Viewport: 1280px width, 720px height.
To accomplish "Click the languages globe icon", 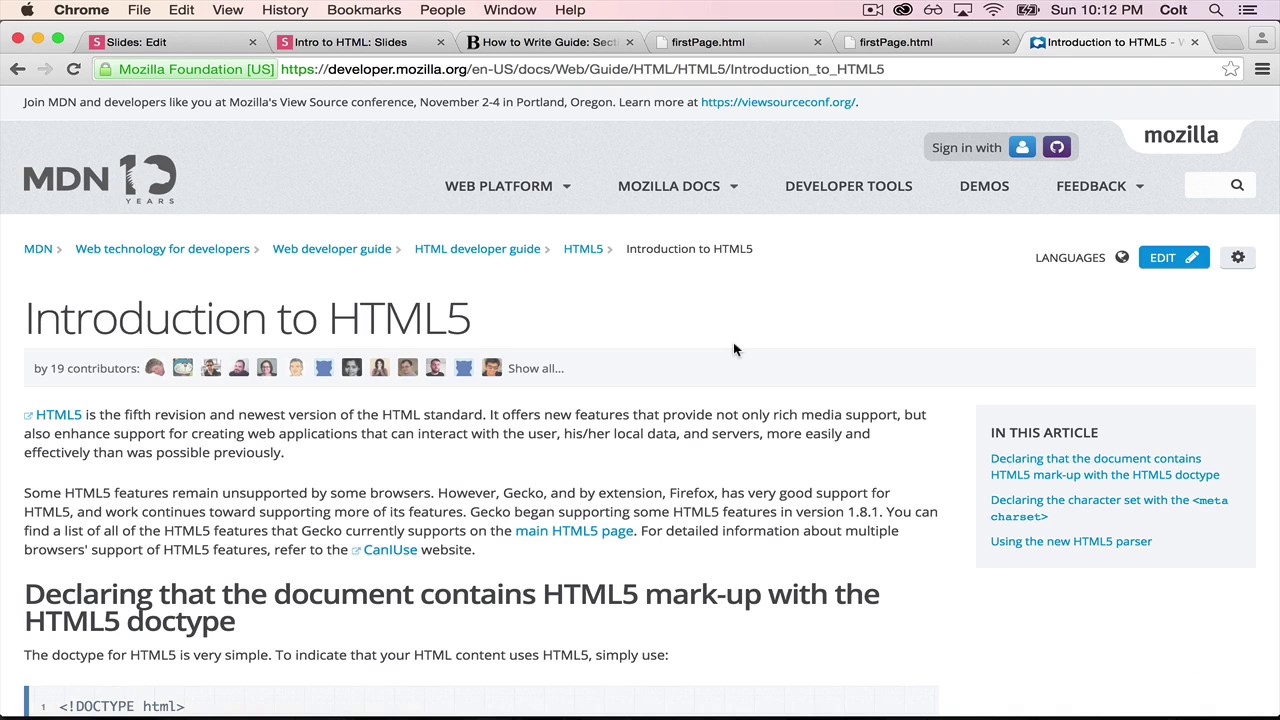I will (1122, 257).
